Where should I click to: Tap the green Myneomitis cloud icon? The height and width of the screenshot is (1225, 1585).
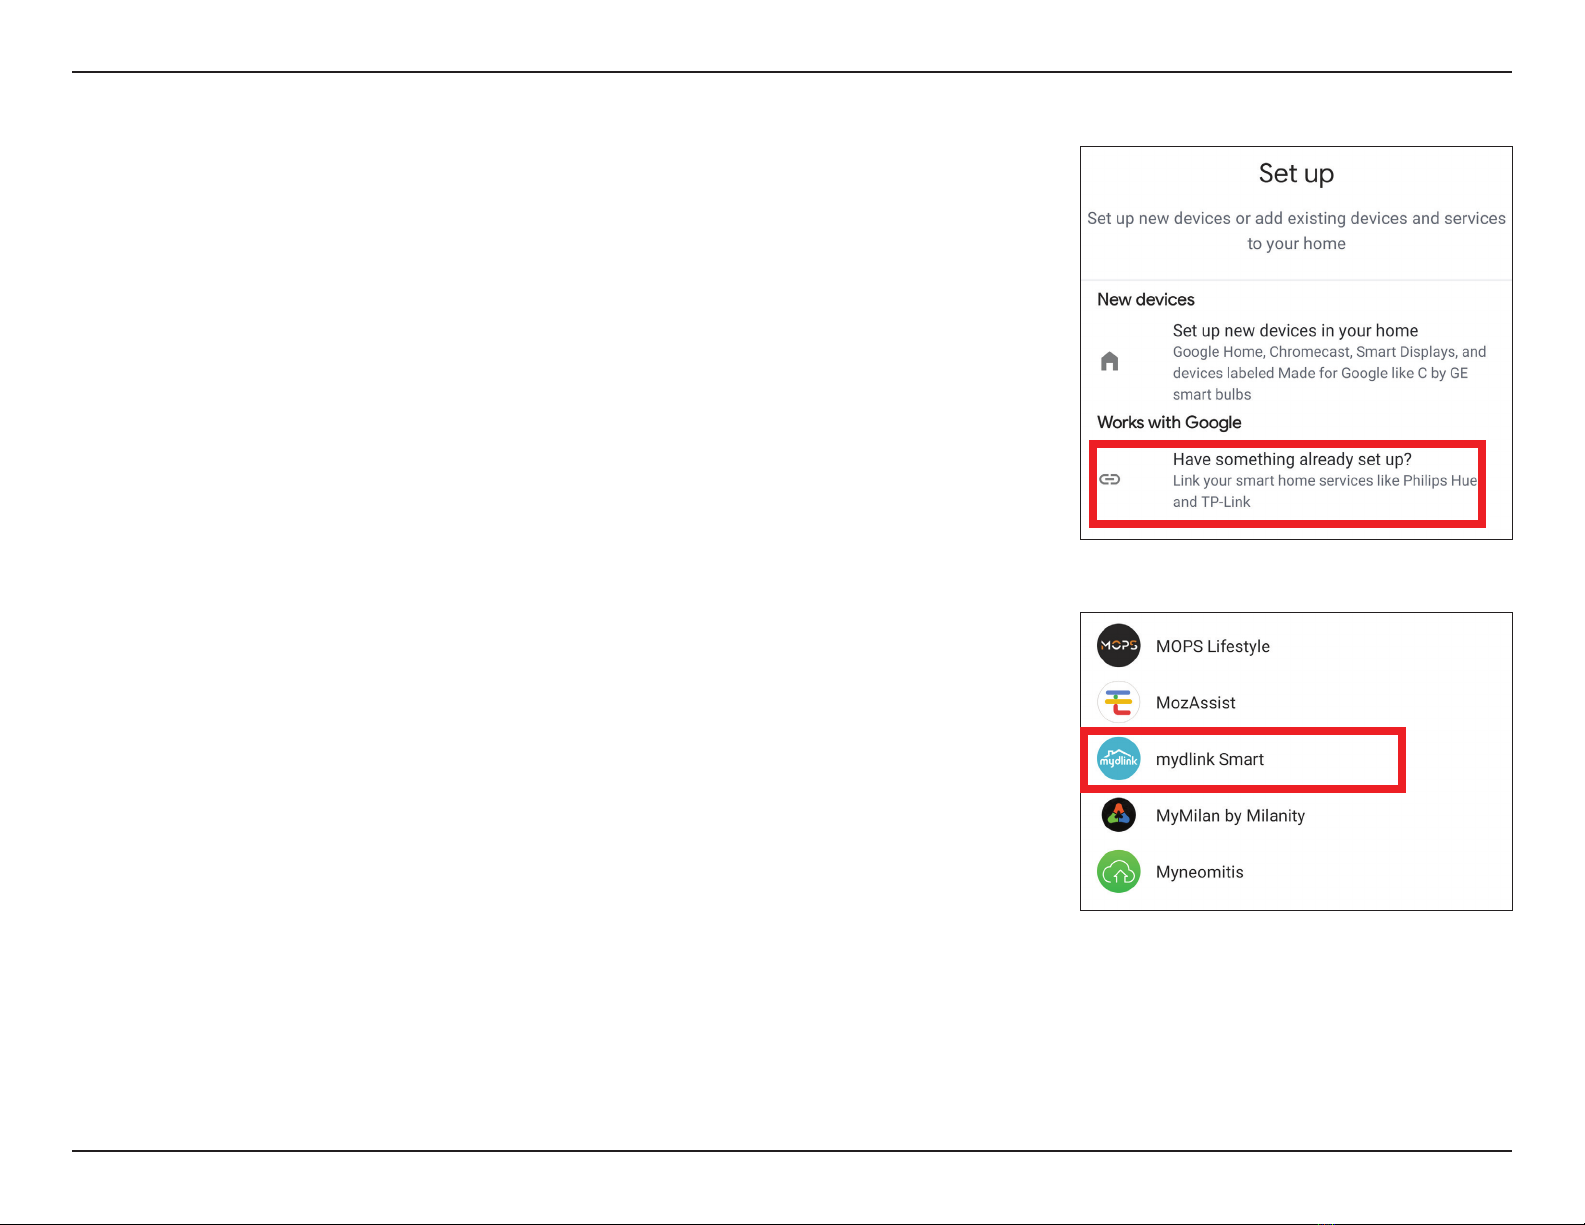tap(1118, 872)
